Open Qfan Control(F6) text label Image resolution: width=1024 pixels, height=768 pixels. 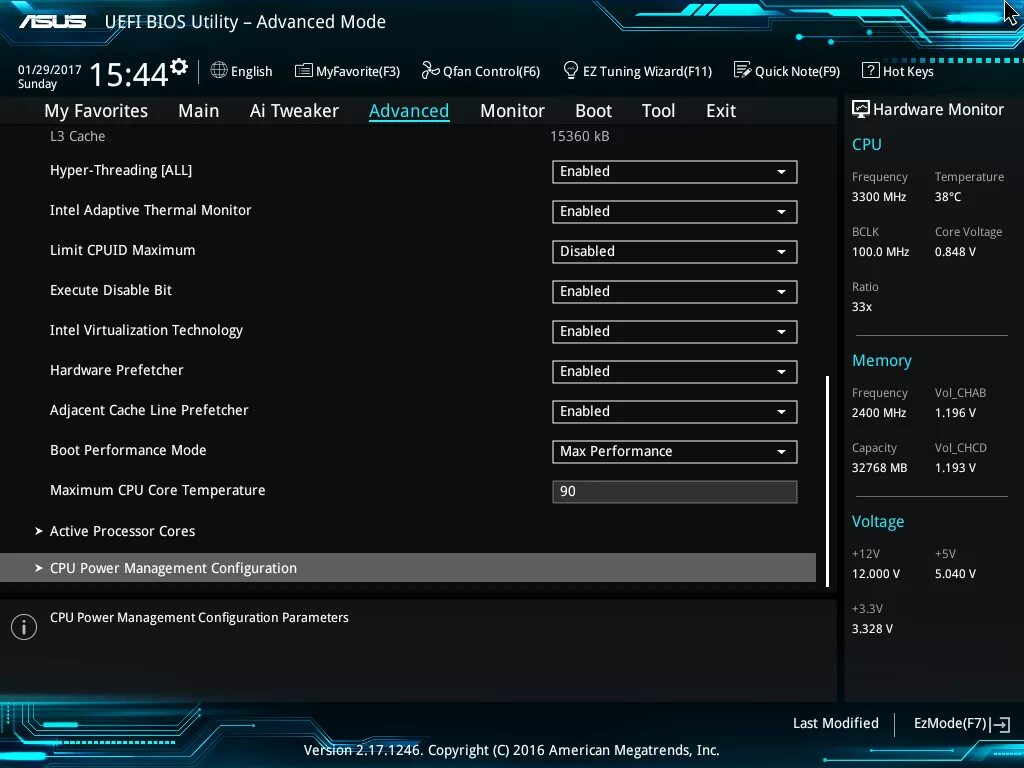(491, 71)
